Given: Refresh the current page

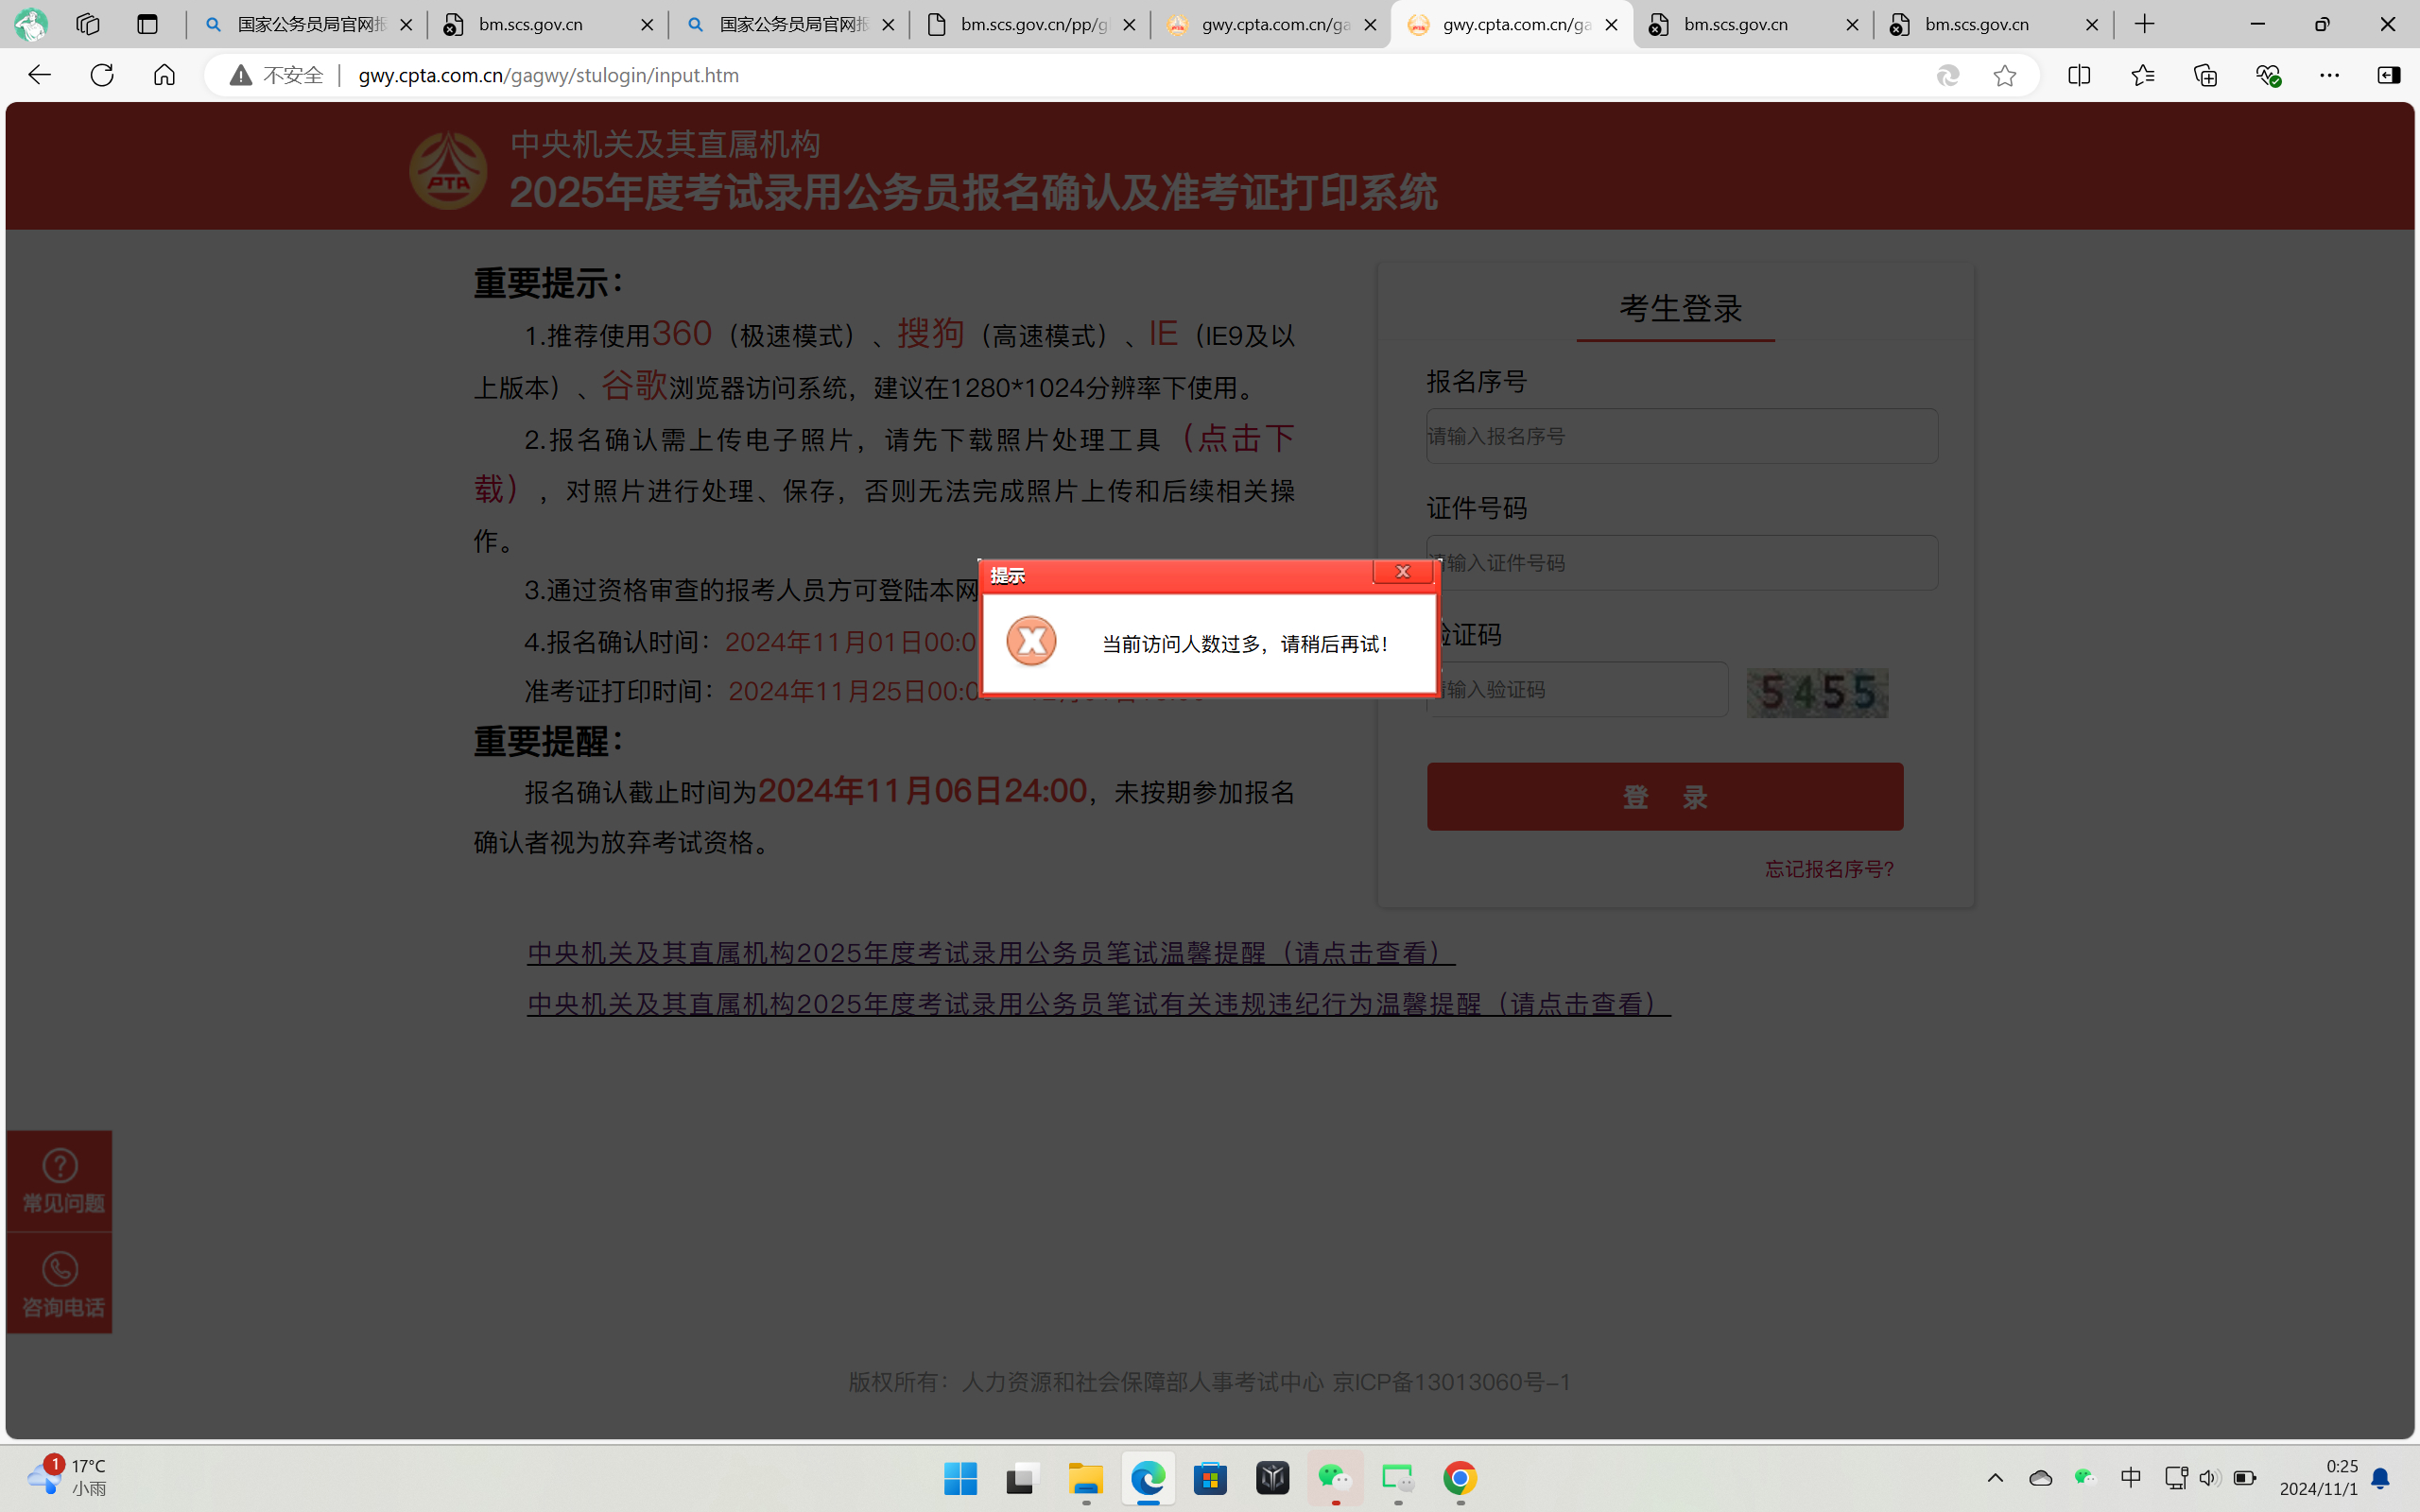Looking at the screenshot, I should click(102, 75).
